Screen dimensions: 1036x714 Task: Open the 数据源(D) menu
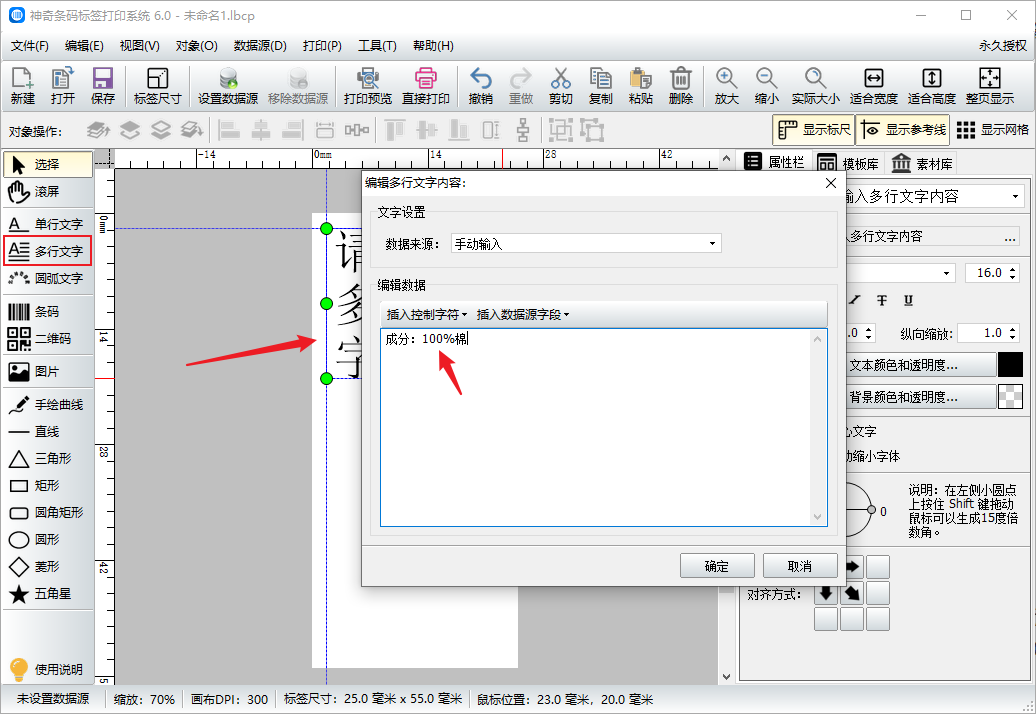[x=260, y=46]
